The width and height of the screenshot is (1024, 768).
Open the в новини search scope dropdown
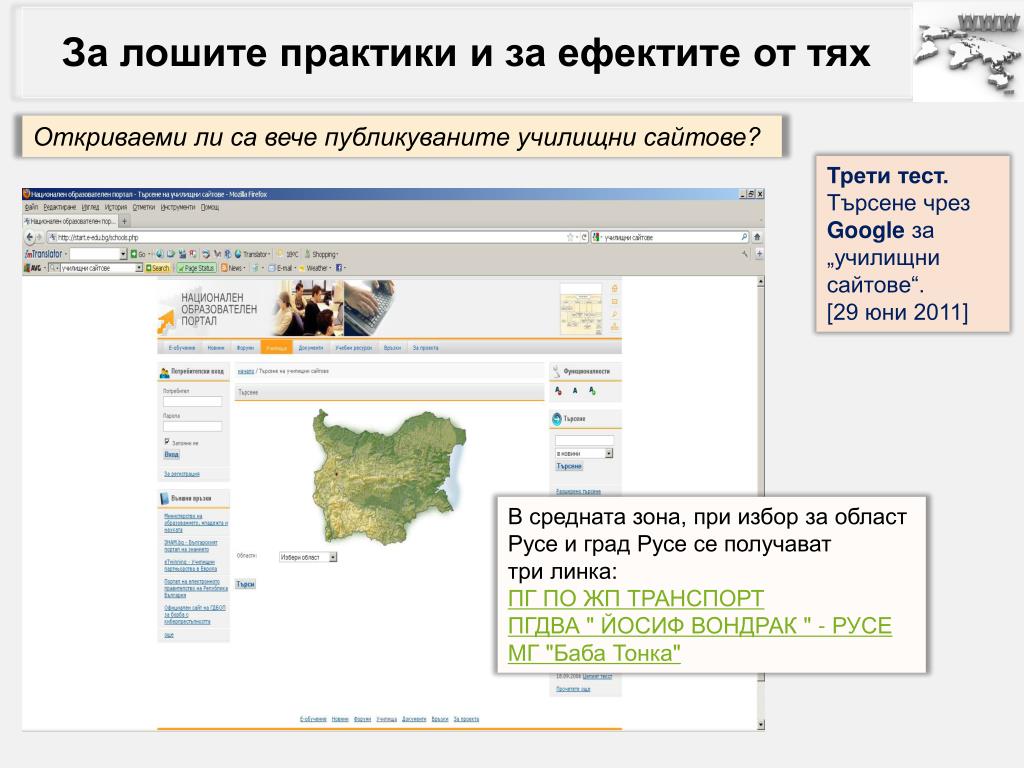(584, 453)
